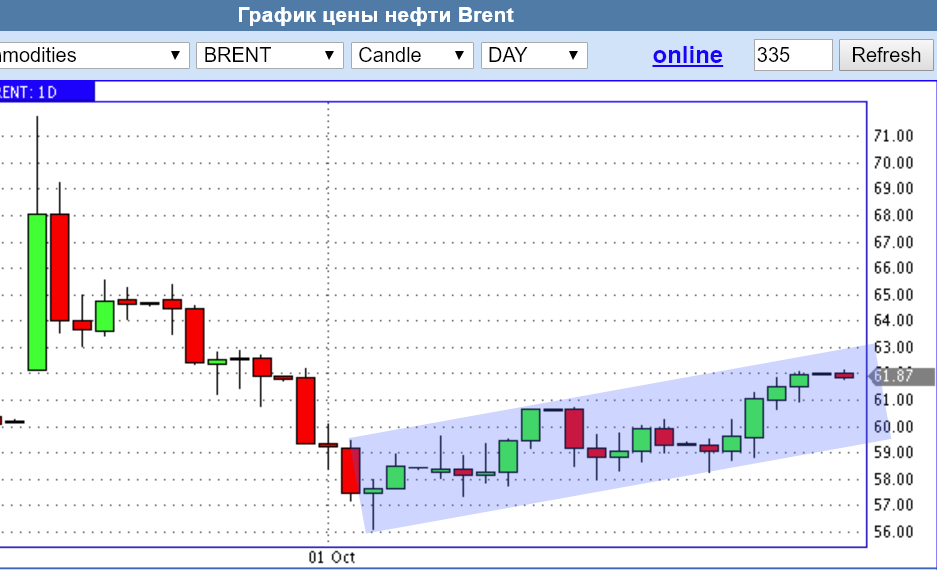Image resolution: width=937 pixels, height=570 pixels.
Task: Click the large red candle beside the tallest green one
Action: (x=60, y=266)
